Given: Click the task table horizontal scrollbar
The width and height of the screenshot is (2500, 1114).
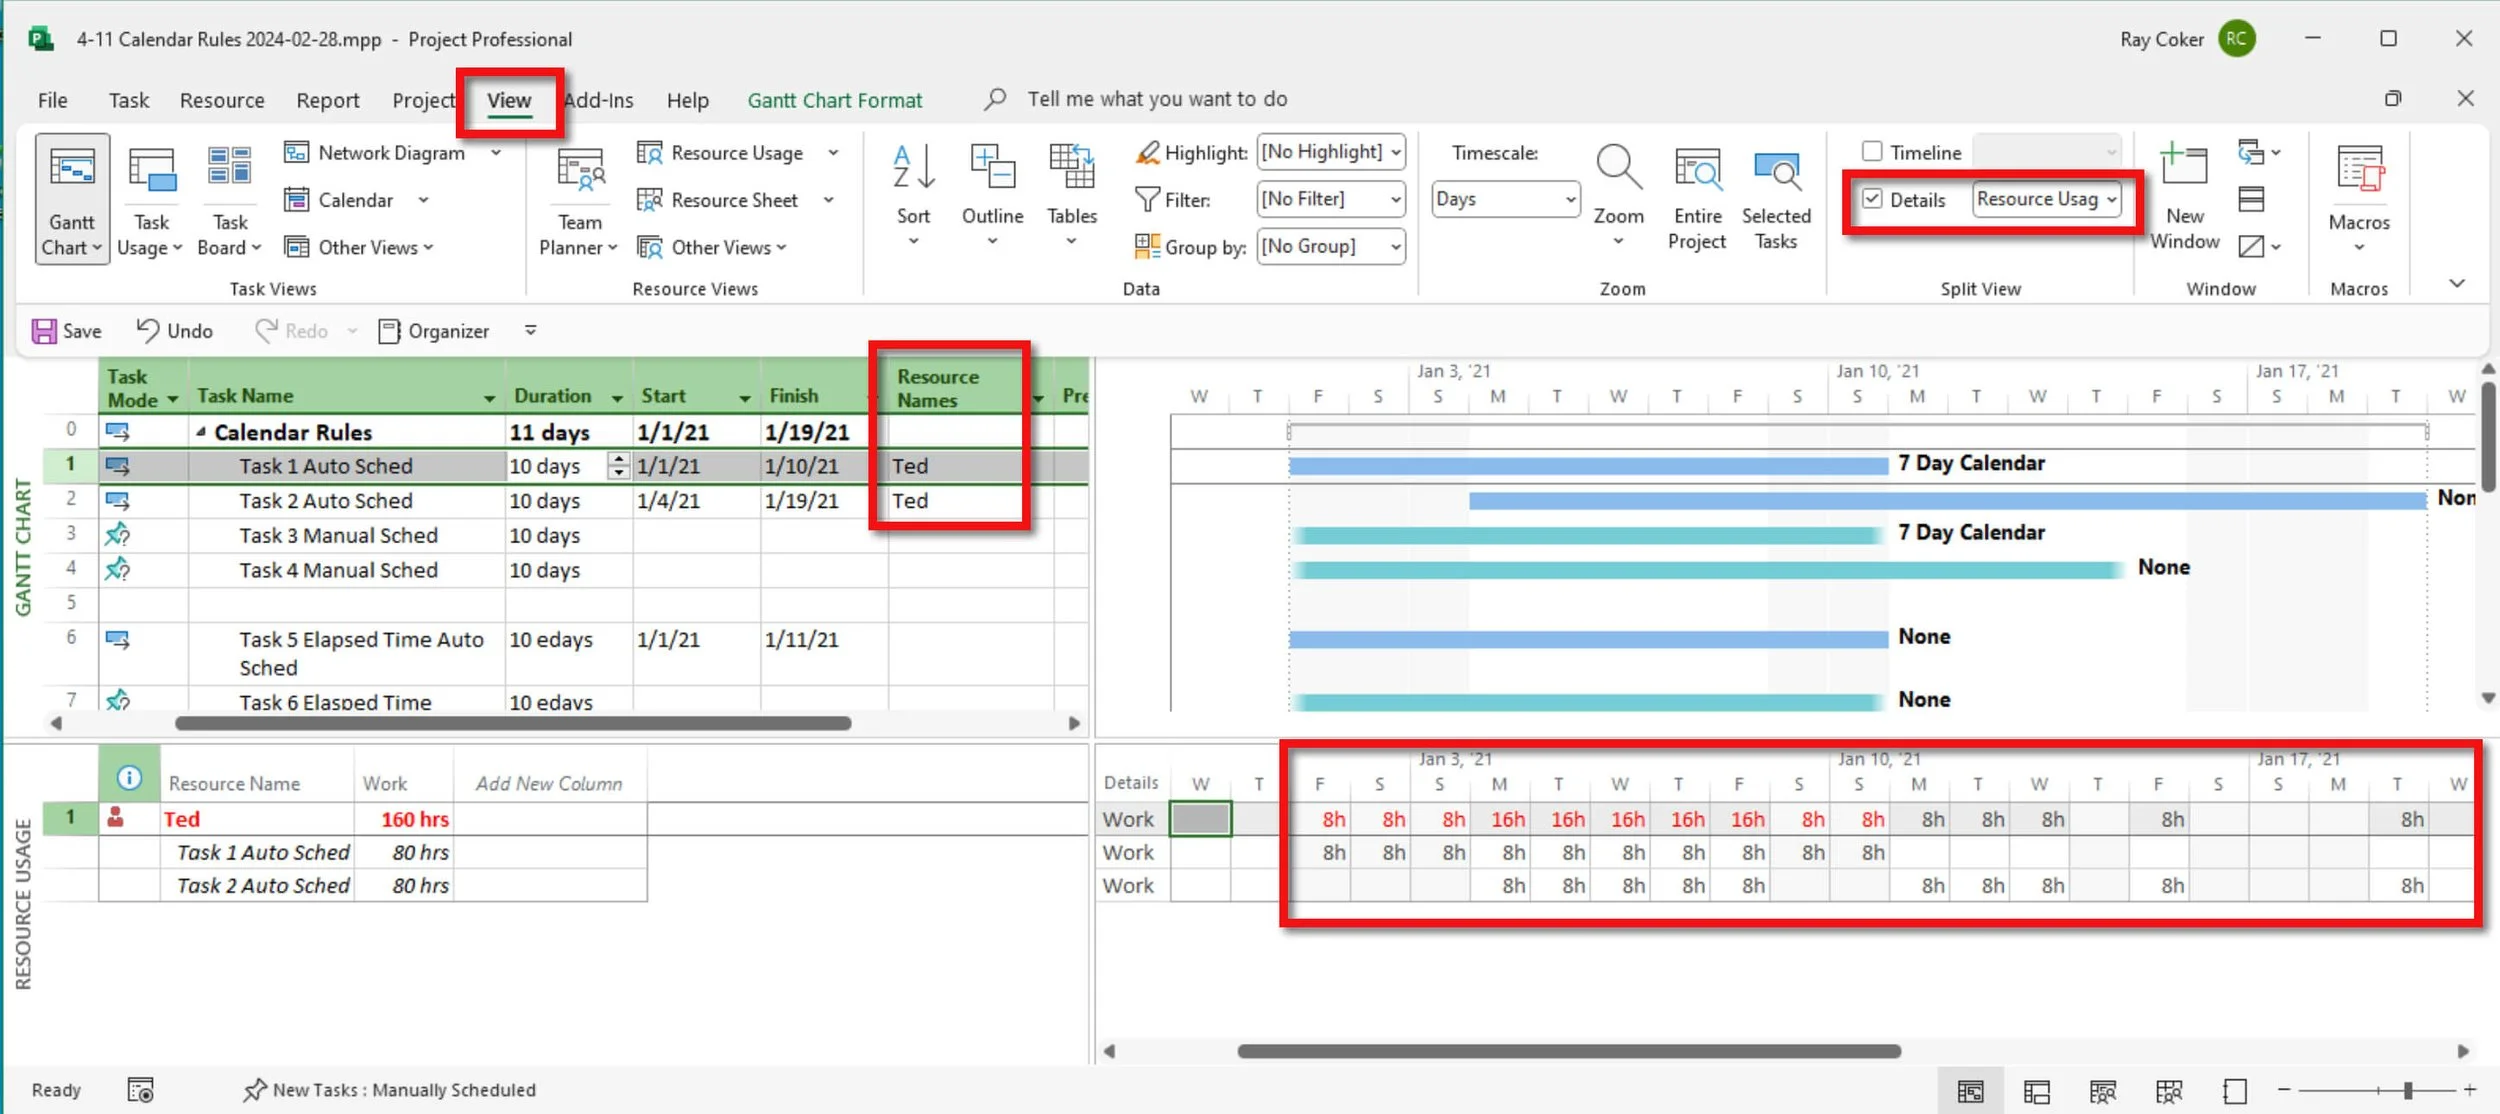Looking at the screenshot, I should pos(513,723).
